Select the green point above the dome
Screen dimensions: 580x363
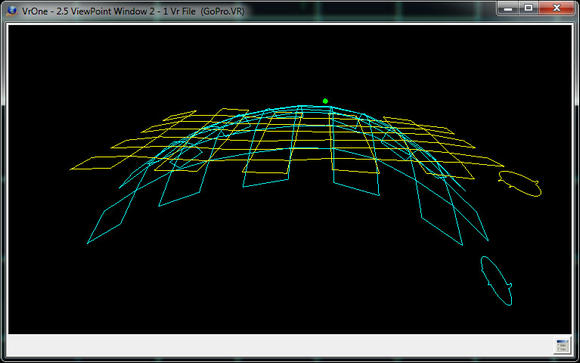[325, 101]
